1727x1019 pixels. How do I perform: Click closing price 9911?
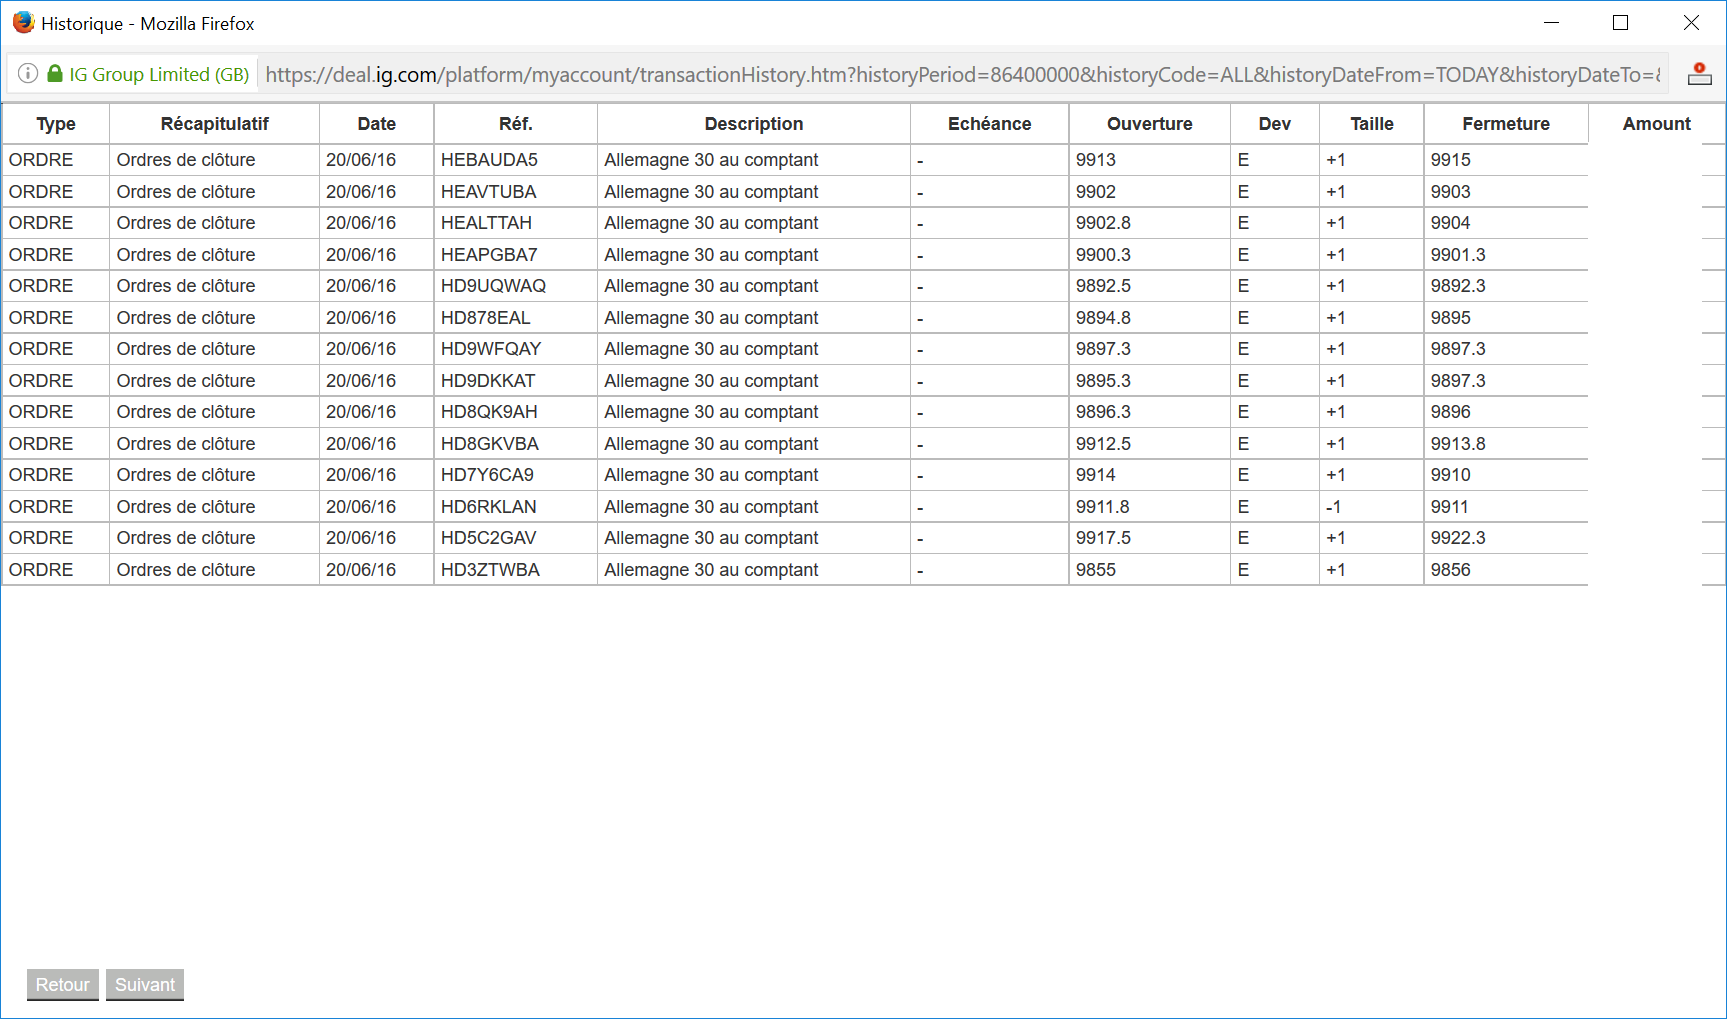(1450, 507)
